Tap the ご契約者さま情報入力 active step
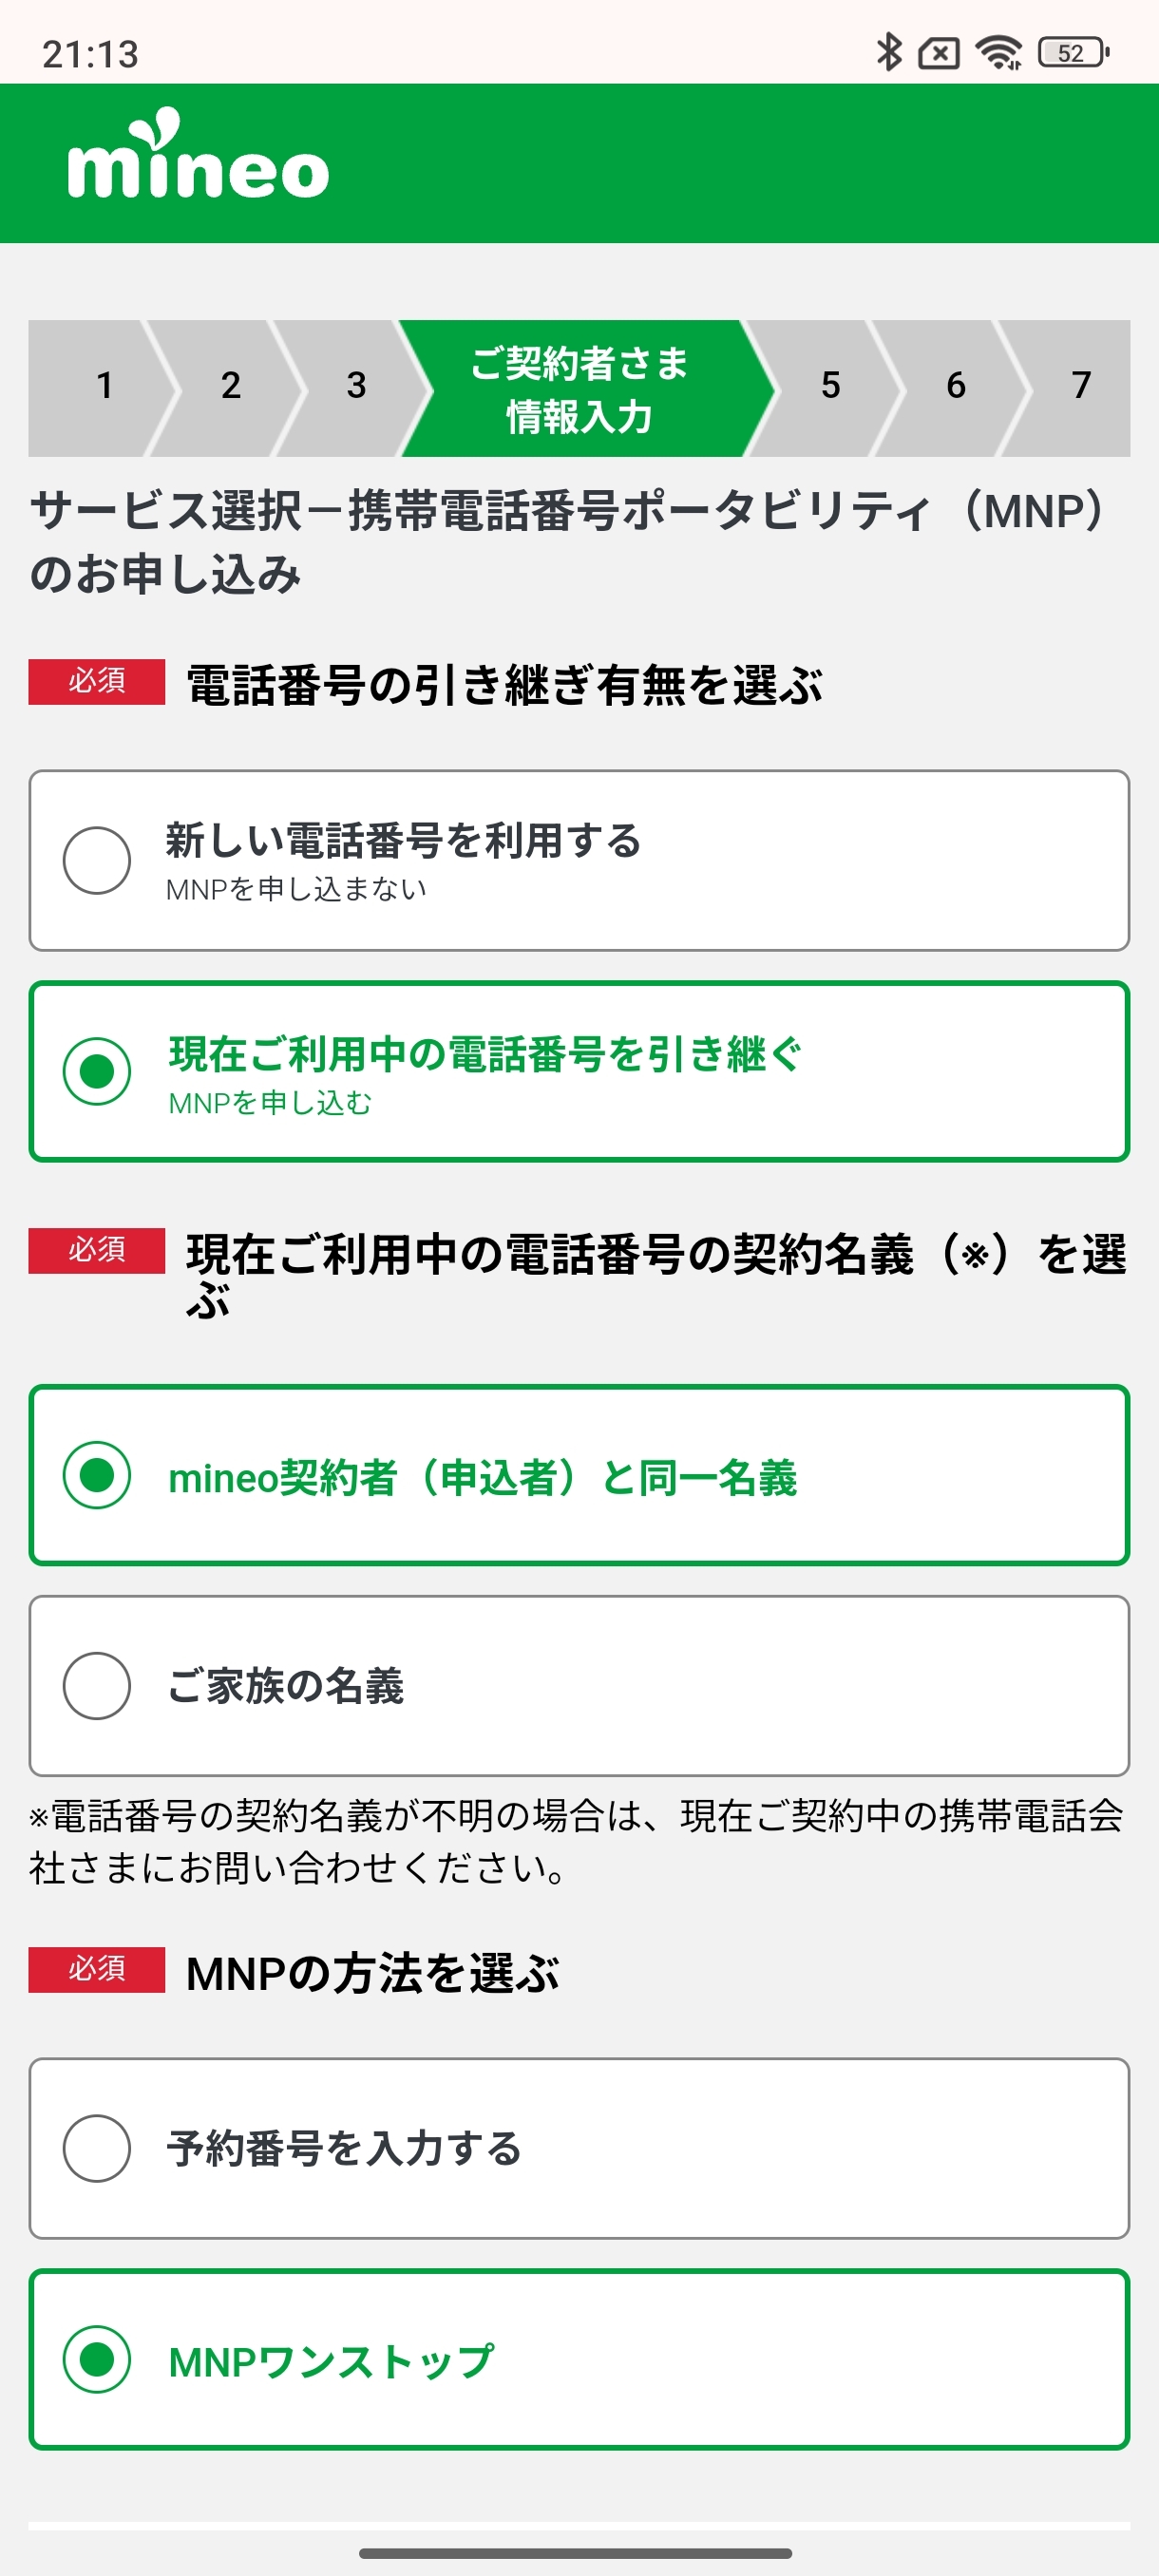This screenshot has width=1159, height=2576. click(x=579, y=388)
